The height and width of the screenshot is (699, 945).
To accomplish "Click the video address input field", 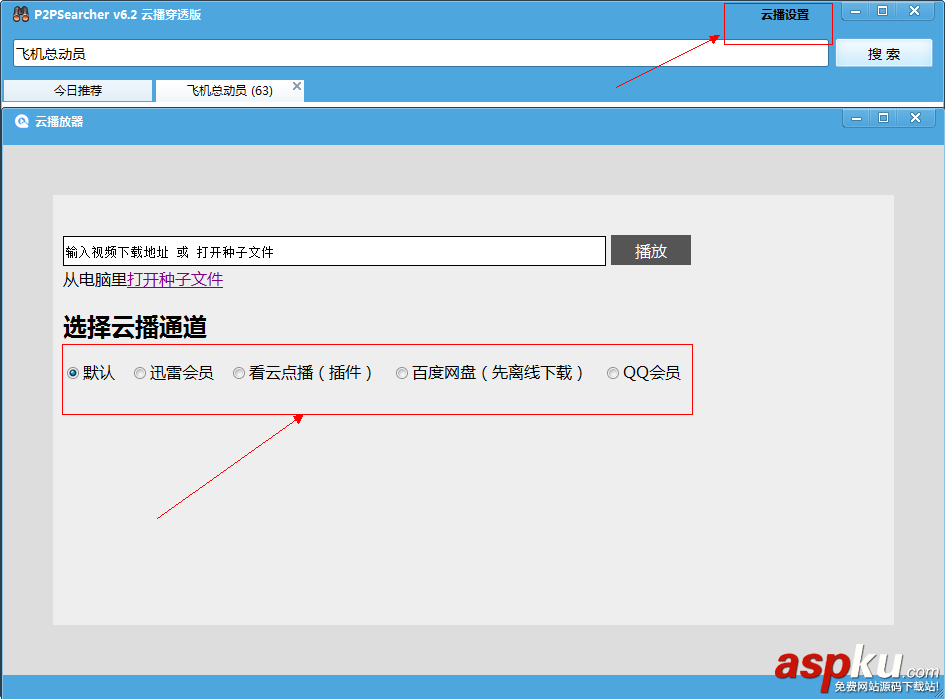I will pos(334,251).
